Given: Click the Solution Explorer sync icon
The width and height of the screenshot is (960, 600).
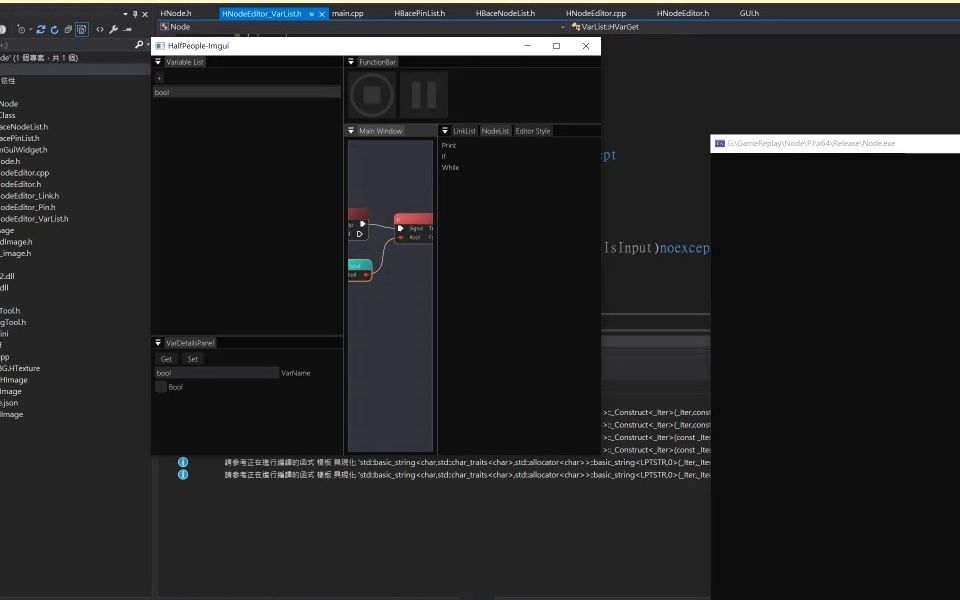Looking at the screenshot, I should tap(40, 29).
